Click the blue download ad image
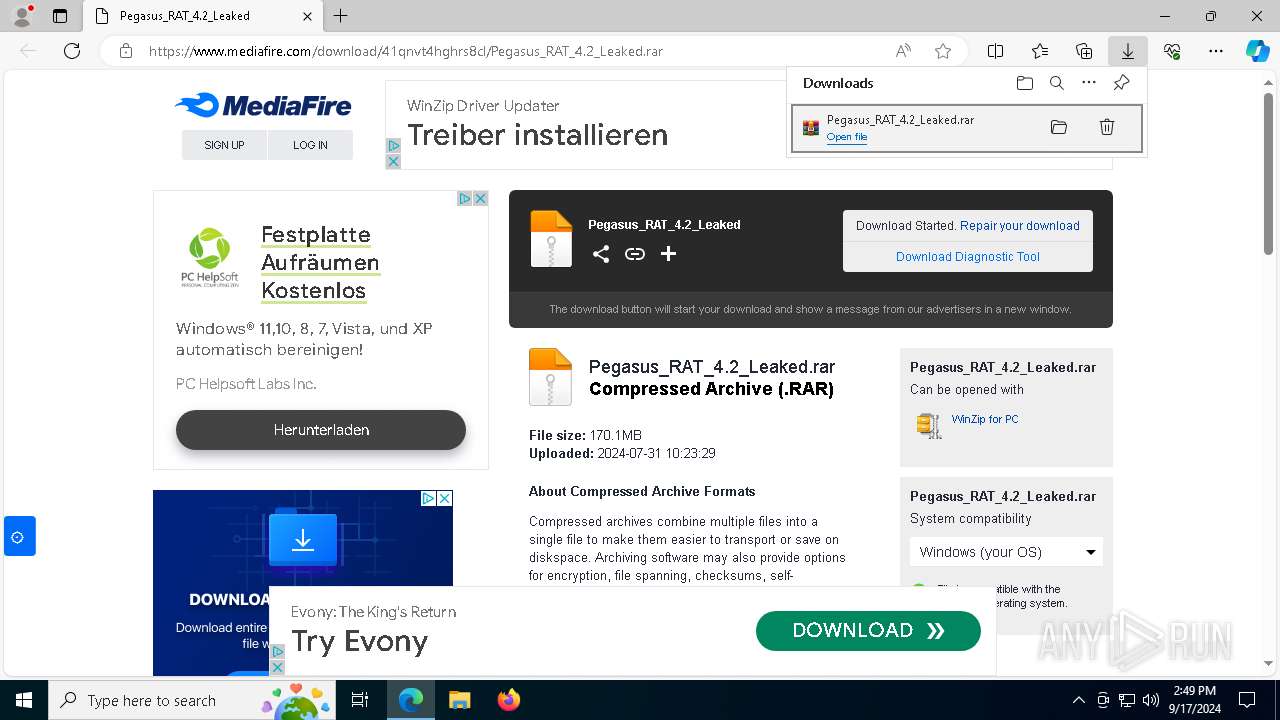This screenshot has width=1280, height=720. click(x=303, y=582)
